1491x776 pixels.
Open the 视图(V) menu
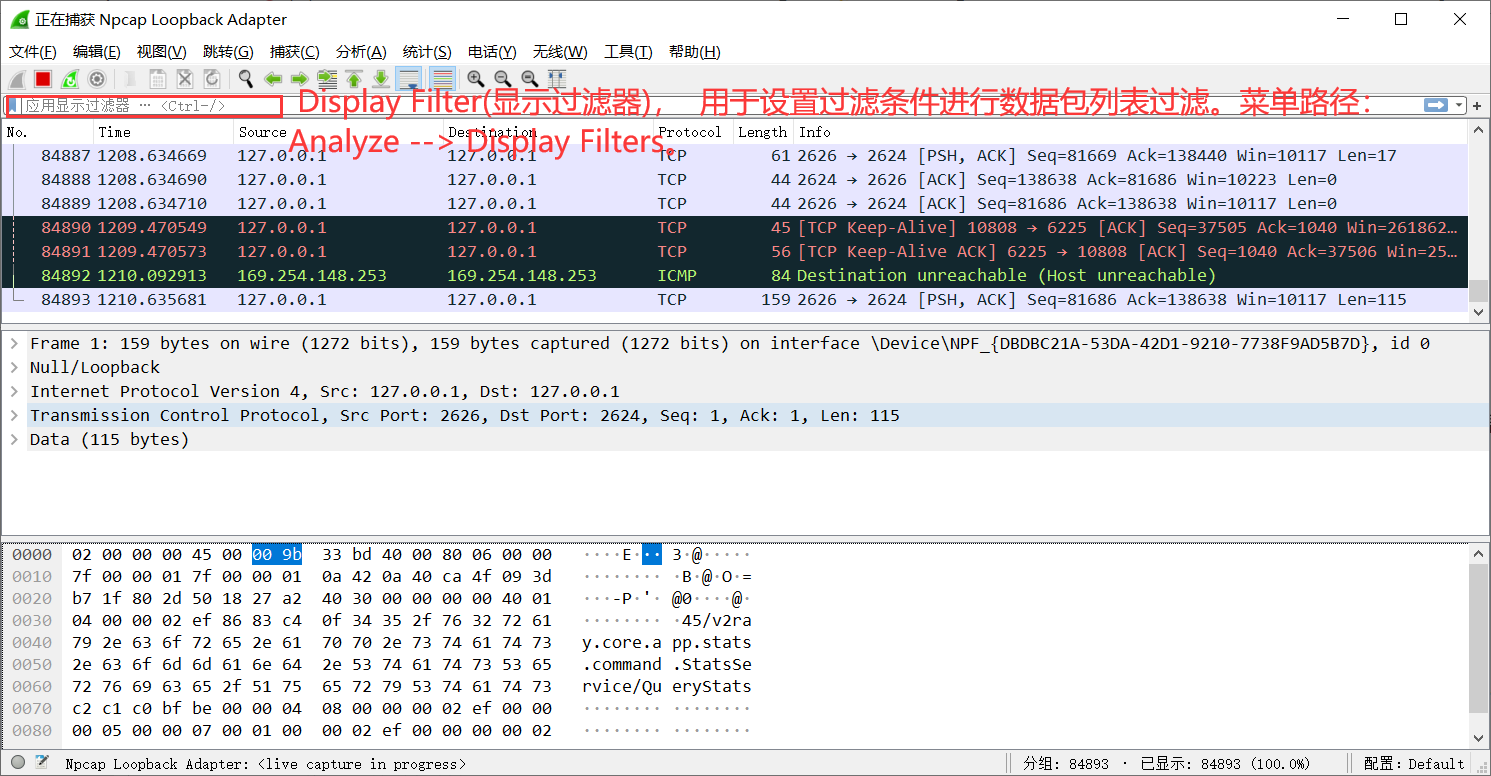pos(162,52)
